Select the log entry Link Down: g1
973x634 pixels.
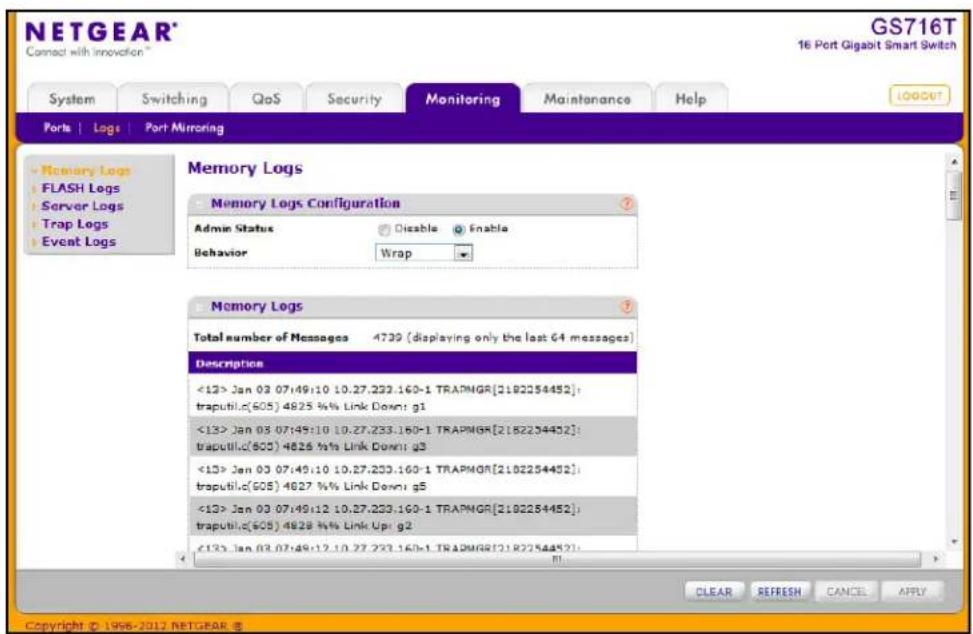click(x=413, y=398)
